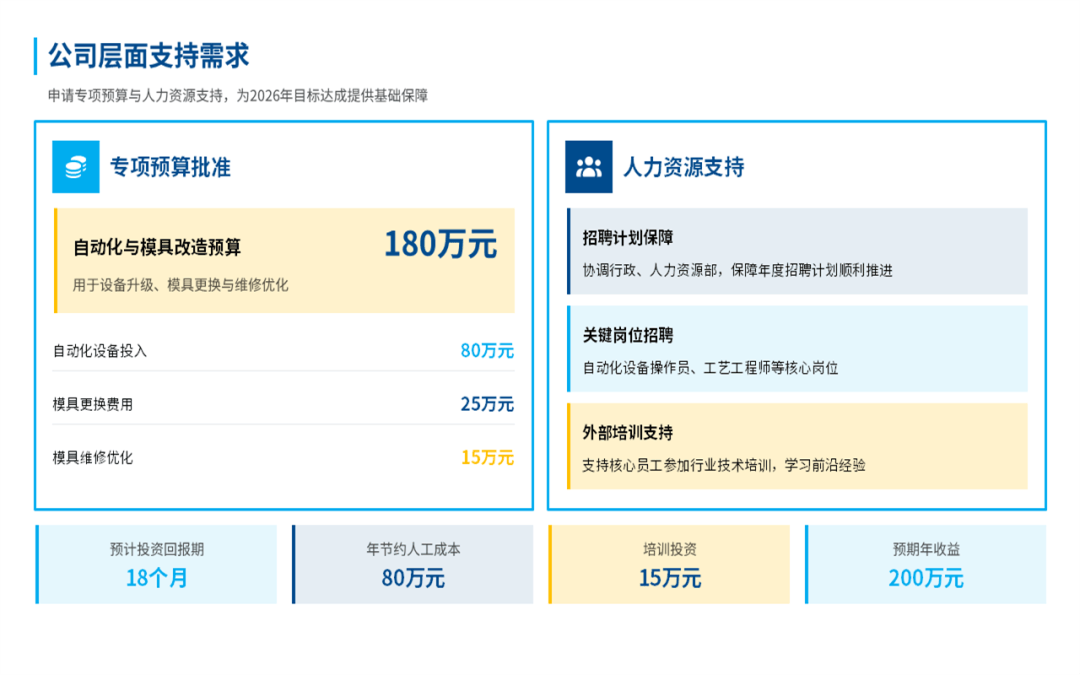1080x675 pixels.
Task: Click the 25万元 mold replacement amount
Action: point(486,405)
